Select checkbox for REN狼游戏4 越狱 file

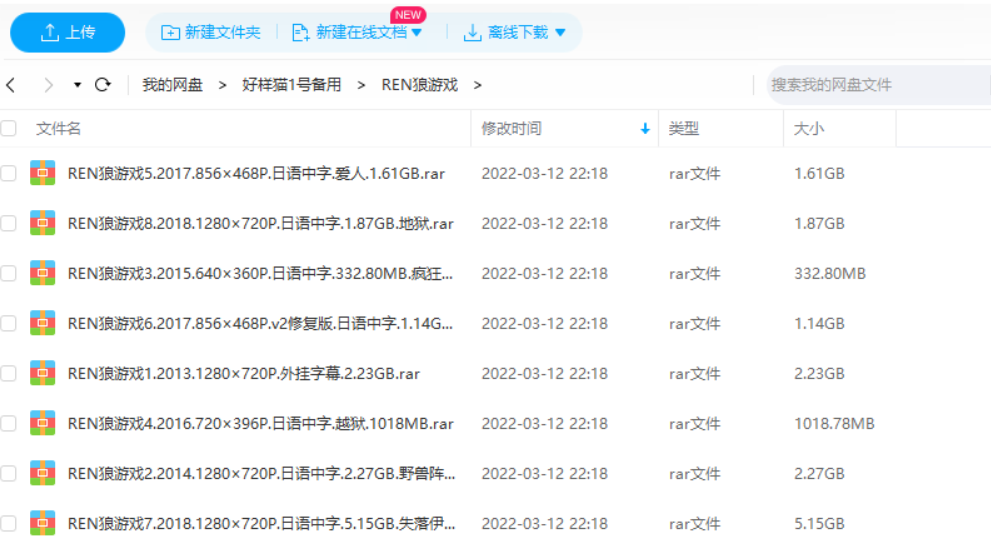[9, 423]
